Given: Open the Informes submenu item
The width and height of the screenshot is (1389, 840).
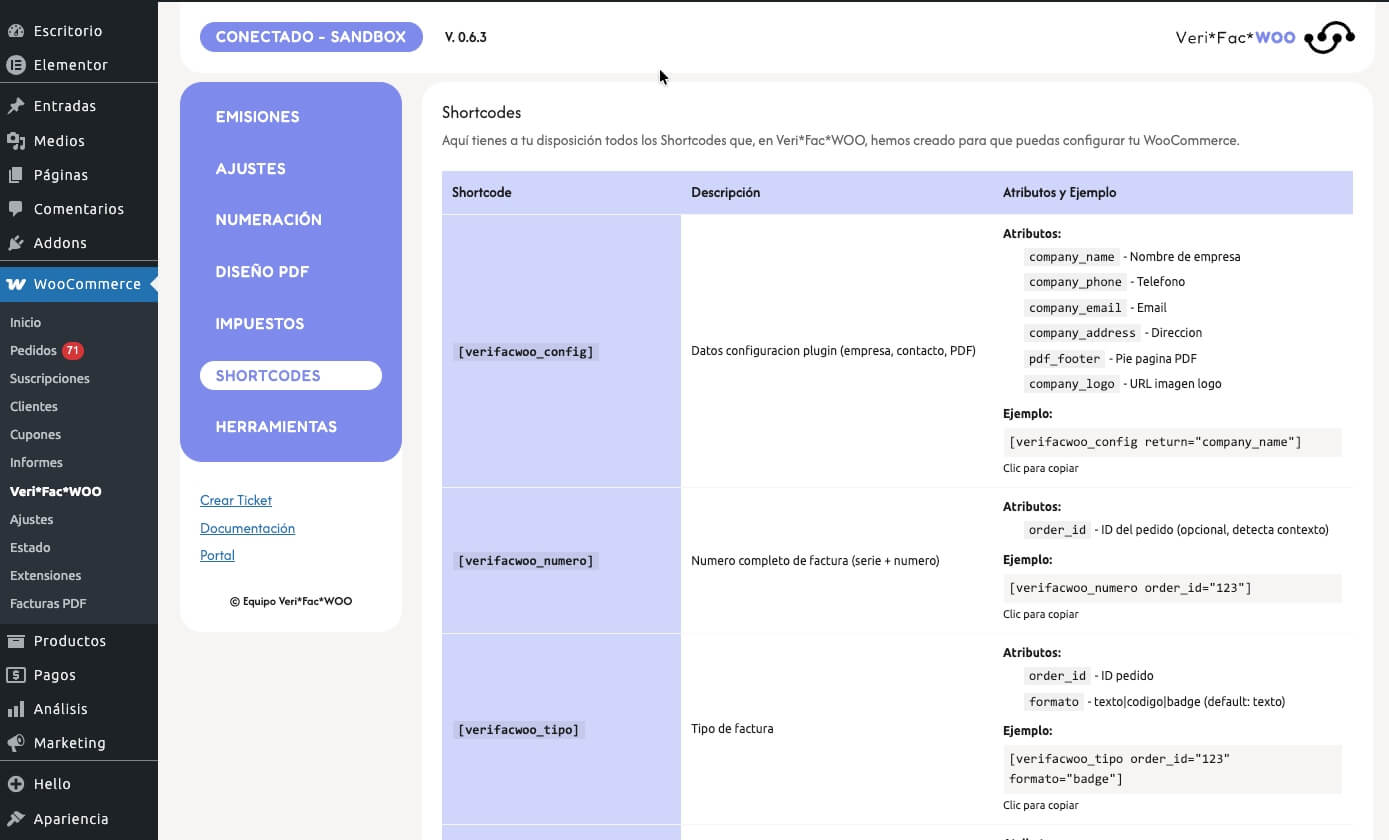Looking at the screenshot, I should click(36, 463).
